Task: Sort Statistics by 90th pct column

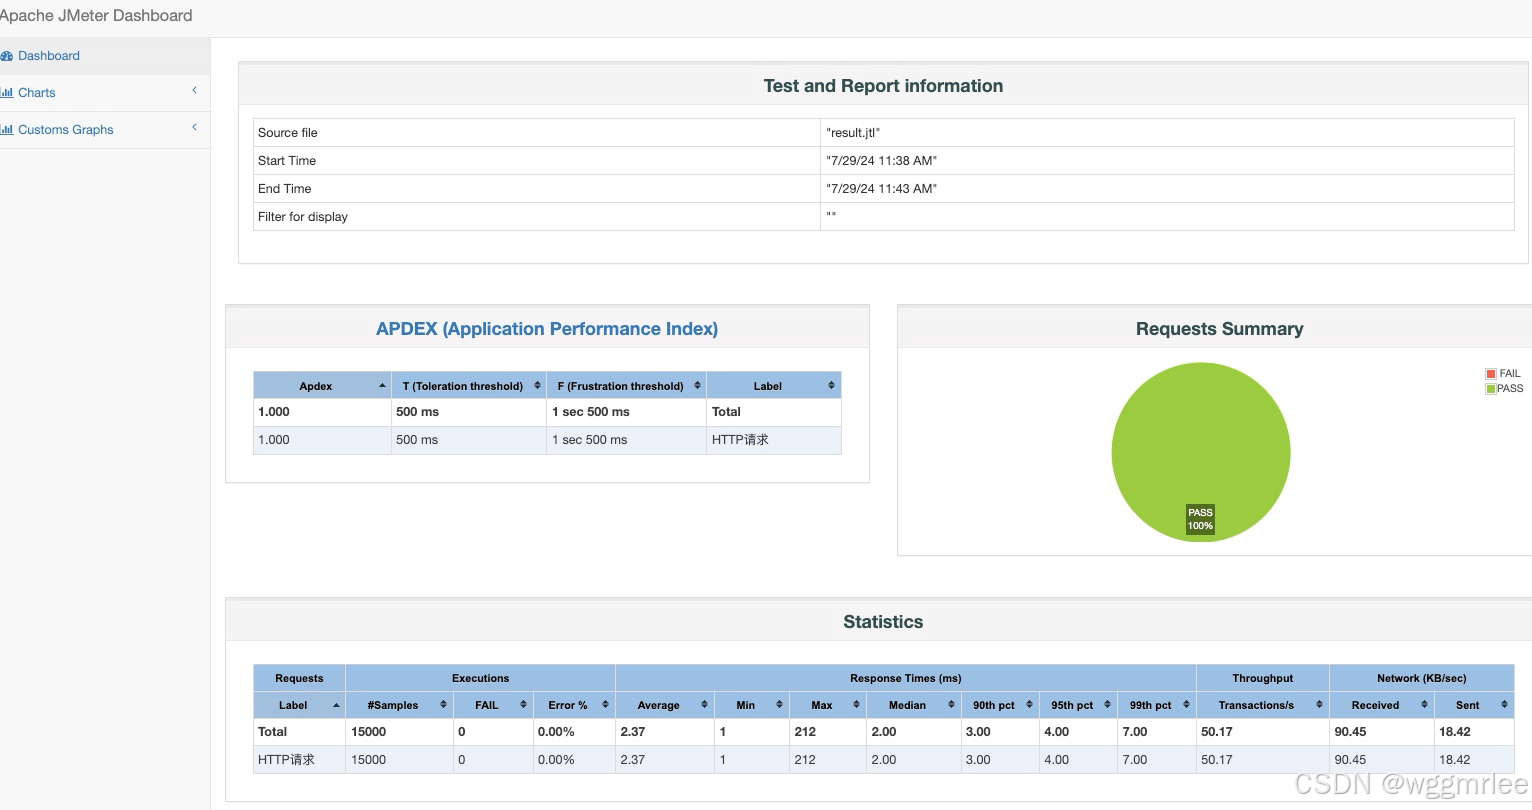Action: [1000, 705]
